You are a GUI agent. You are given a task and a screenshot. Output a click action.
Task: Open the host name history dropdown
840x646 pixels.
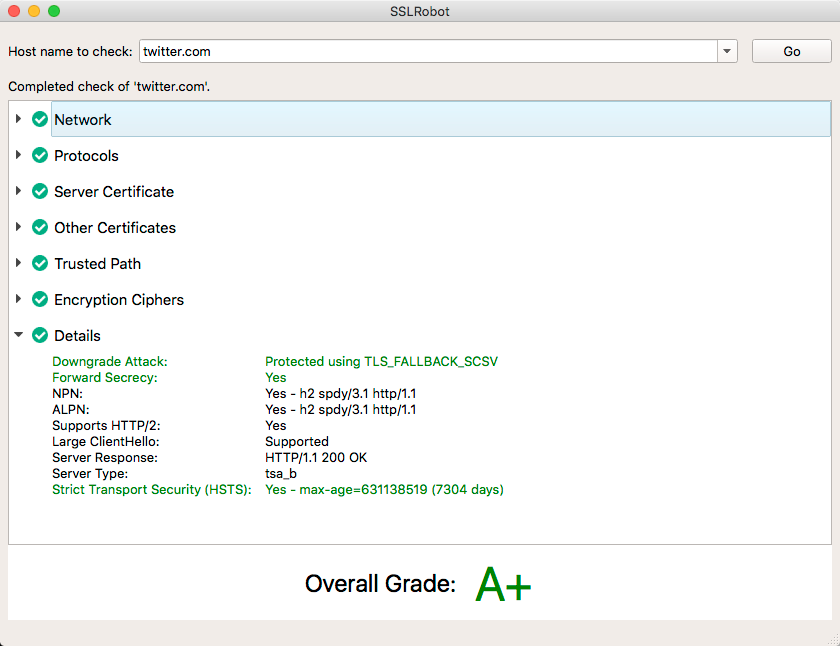(727, 51)
